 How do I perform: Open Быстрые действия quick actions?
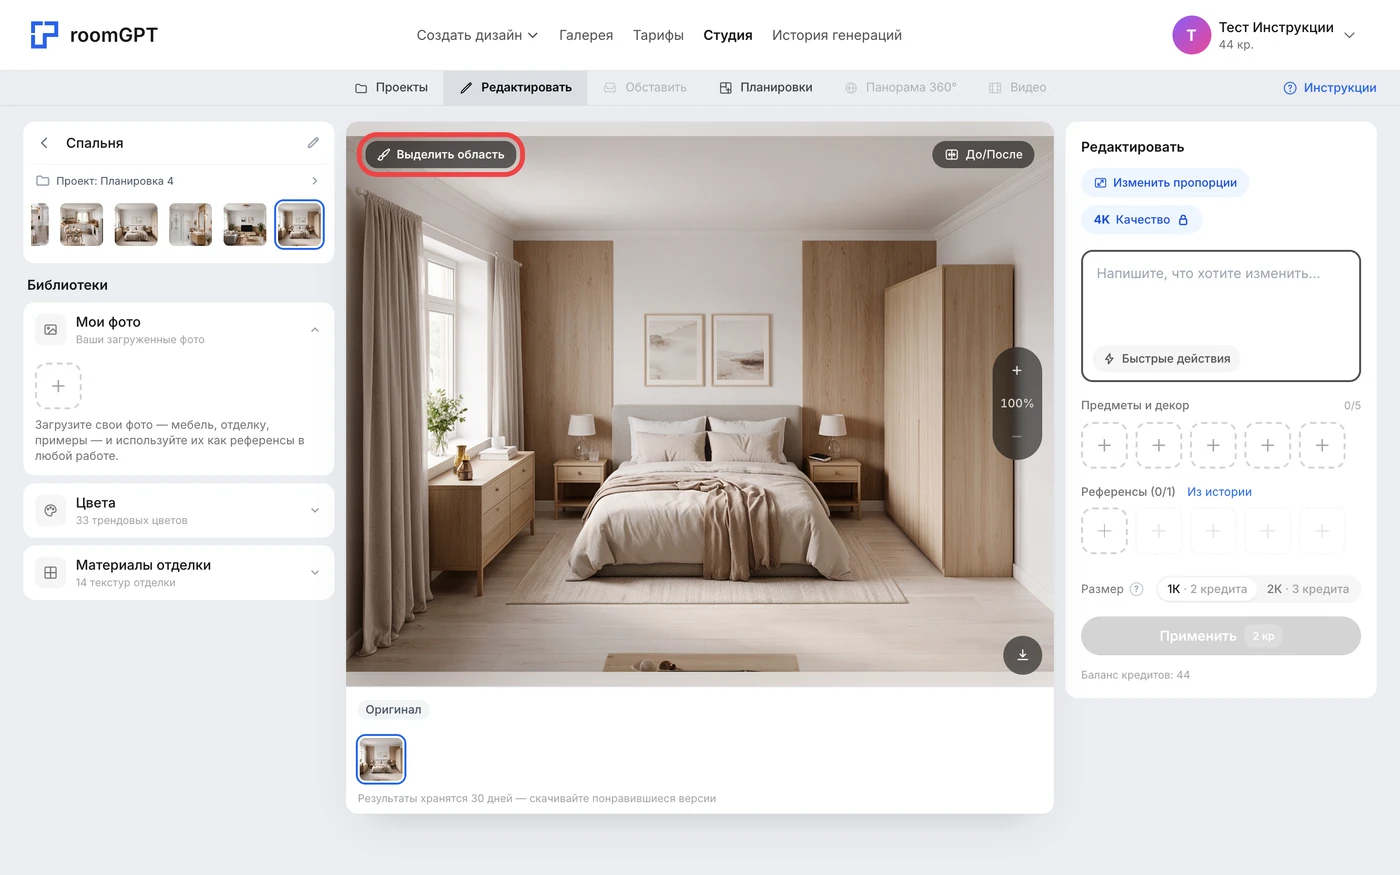tap(1166, 359)
